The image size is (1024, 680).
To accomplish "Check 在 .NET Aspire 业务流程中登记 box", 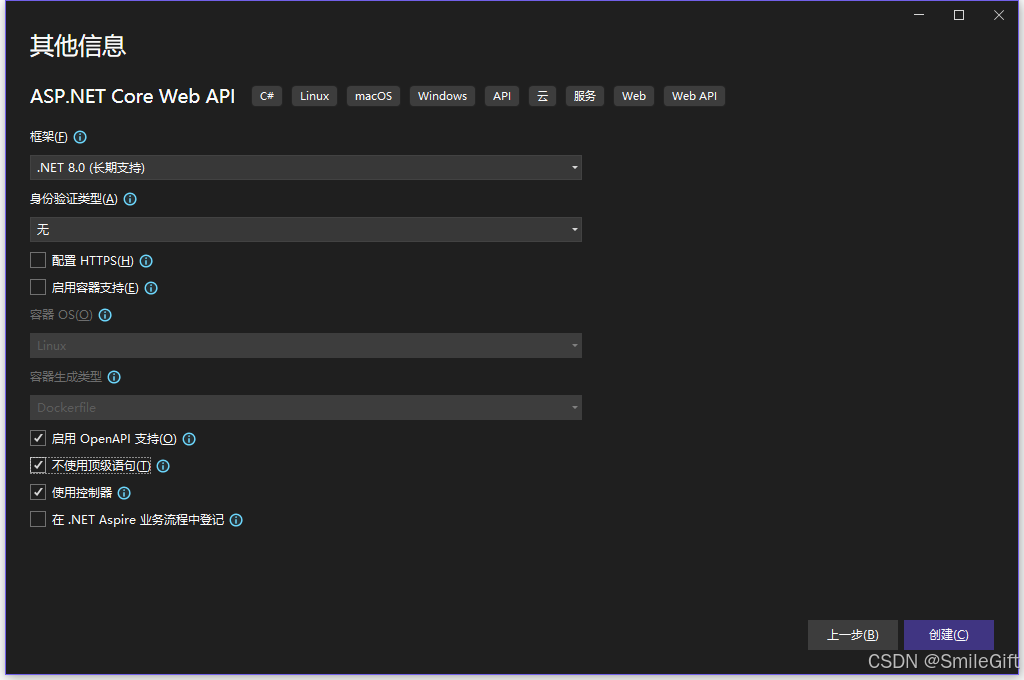I will pos(38,520).
